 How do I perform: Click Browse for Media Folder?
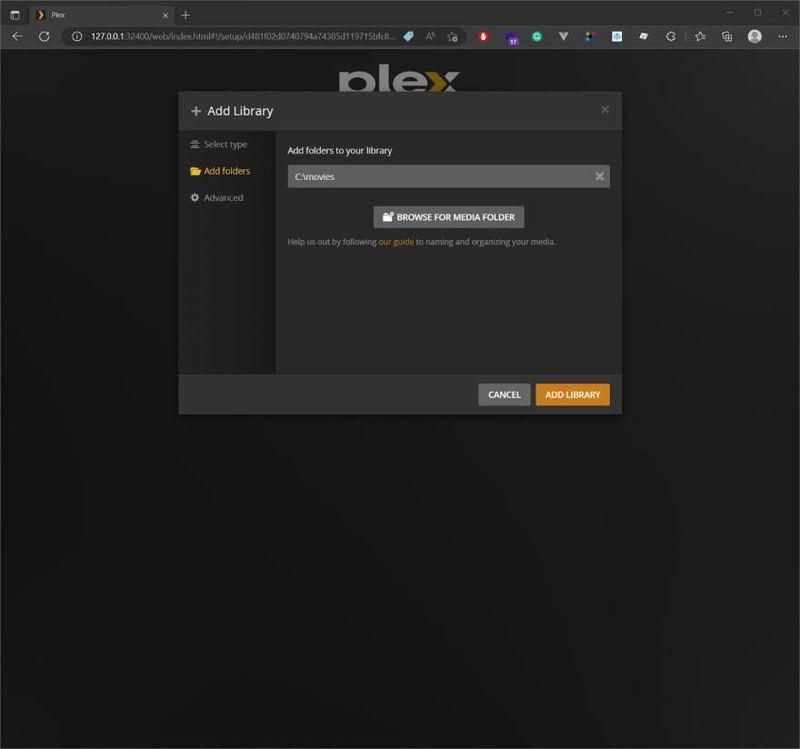pos(448,217)
